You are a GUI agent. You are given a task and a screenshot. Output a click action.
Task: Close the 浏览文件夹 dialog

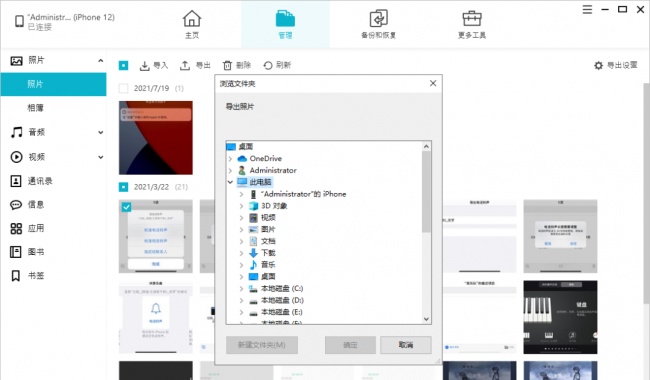pos(433,83)
